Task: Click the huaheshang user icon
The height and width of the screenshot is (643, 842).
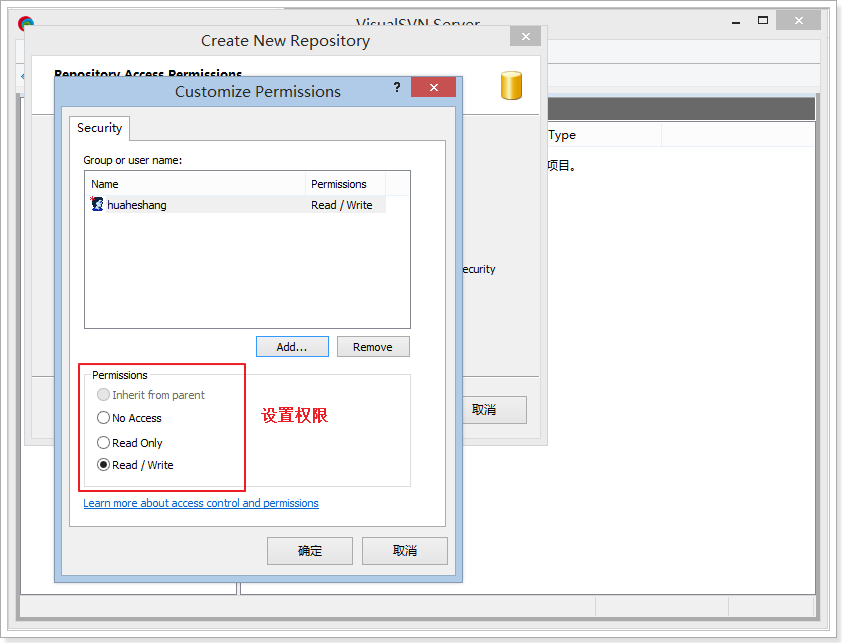Action: (97, 204)
